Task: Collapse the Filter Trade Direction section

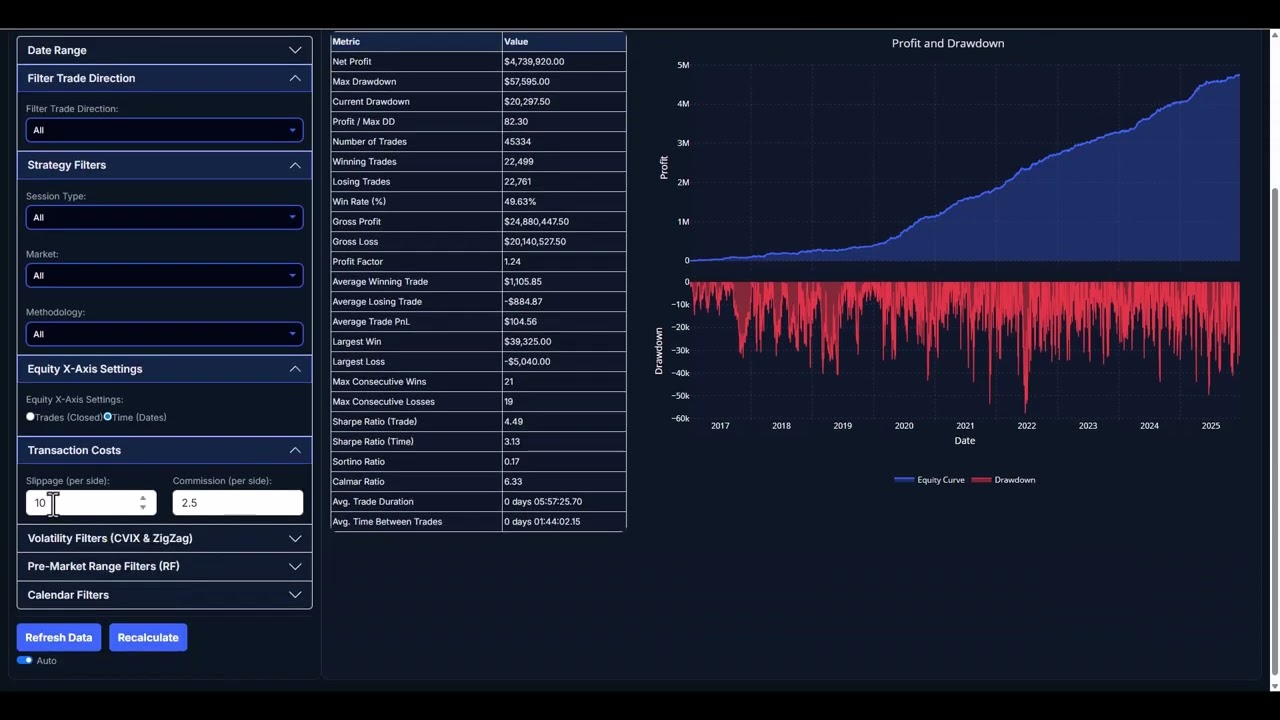Action: (164, 78)
